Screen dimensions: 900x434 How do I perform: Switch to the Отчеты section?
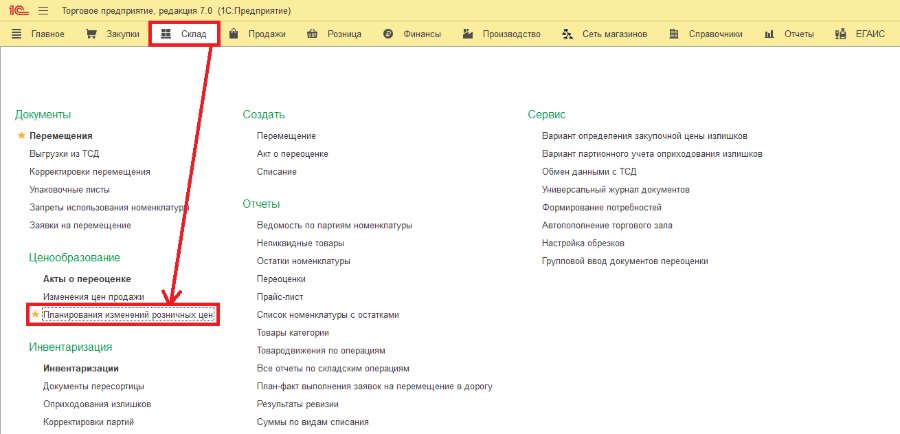coord(799,34)
